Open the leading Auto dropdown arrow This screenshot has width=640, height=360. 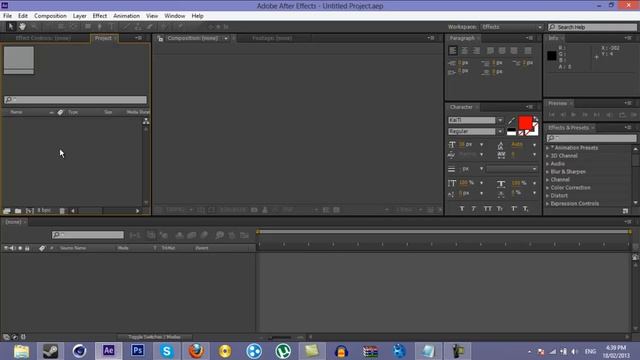point(534,144)
